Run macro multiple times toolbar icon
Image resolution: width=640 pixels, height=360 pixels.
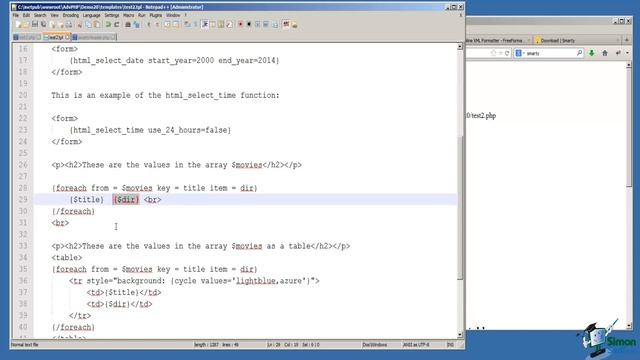(x=266, y=24)
